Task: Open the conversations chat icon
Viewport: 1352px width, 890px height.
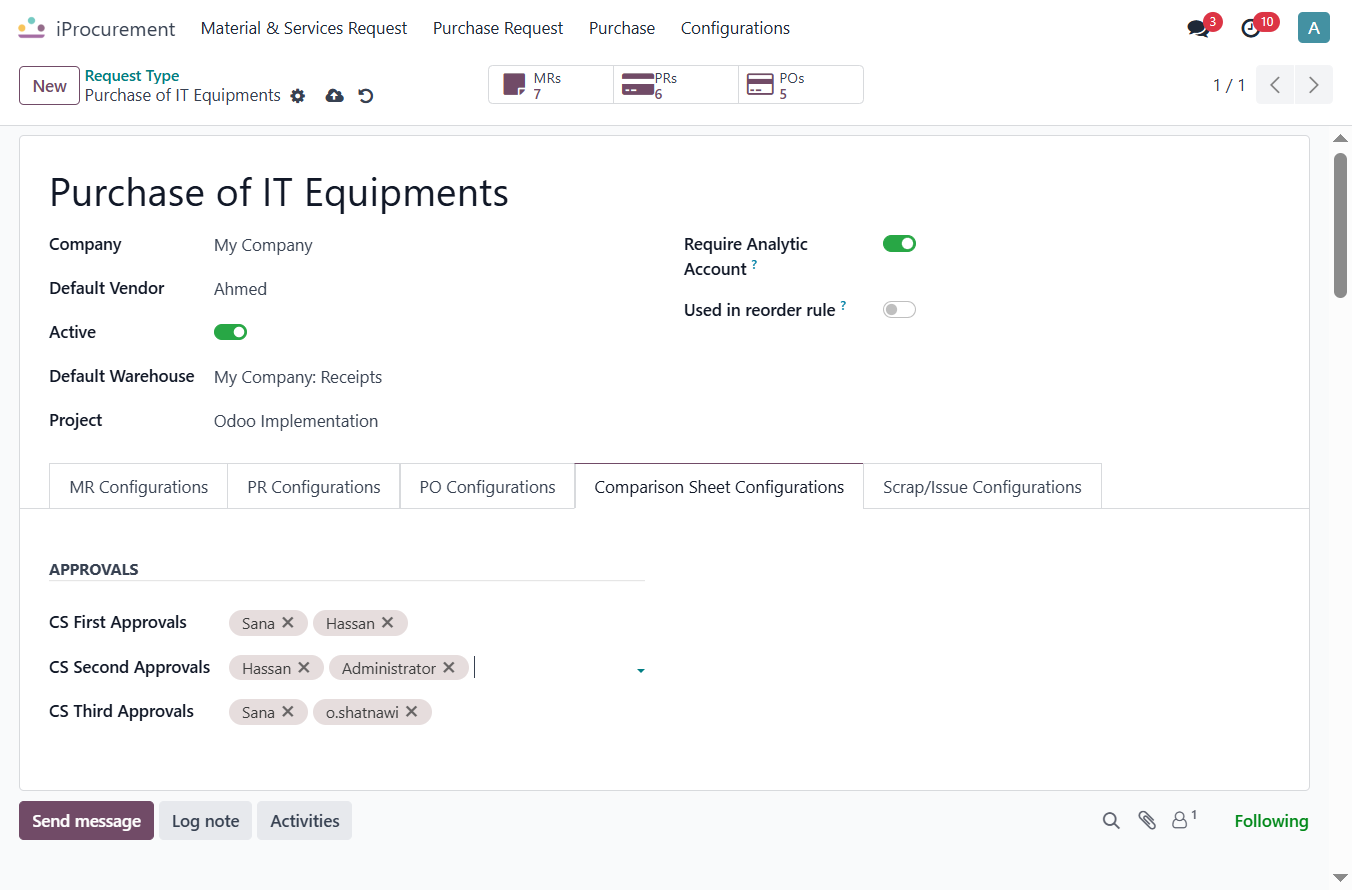Action: coord(1198,28)
